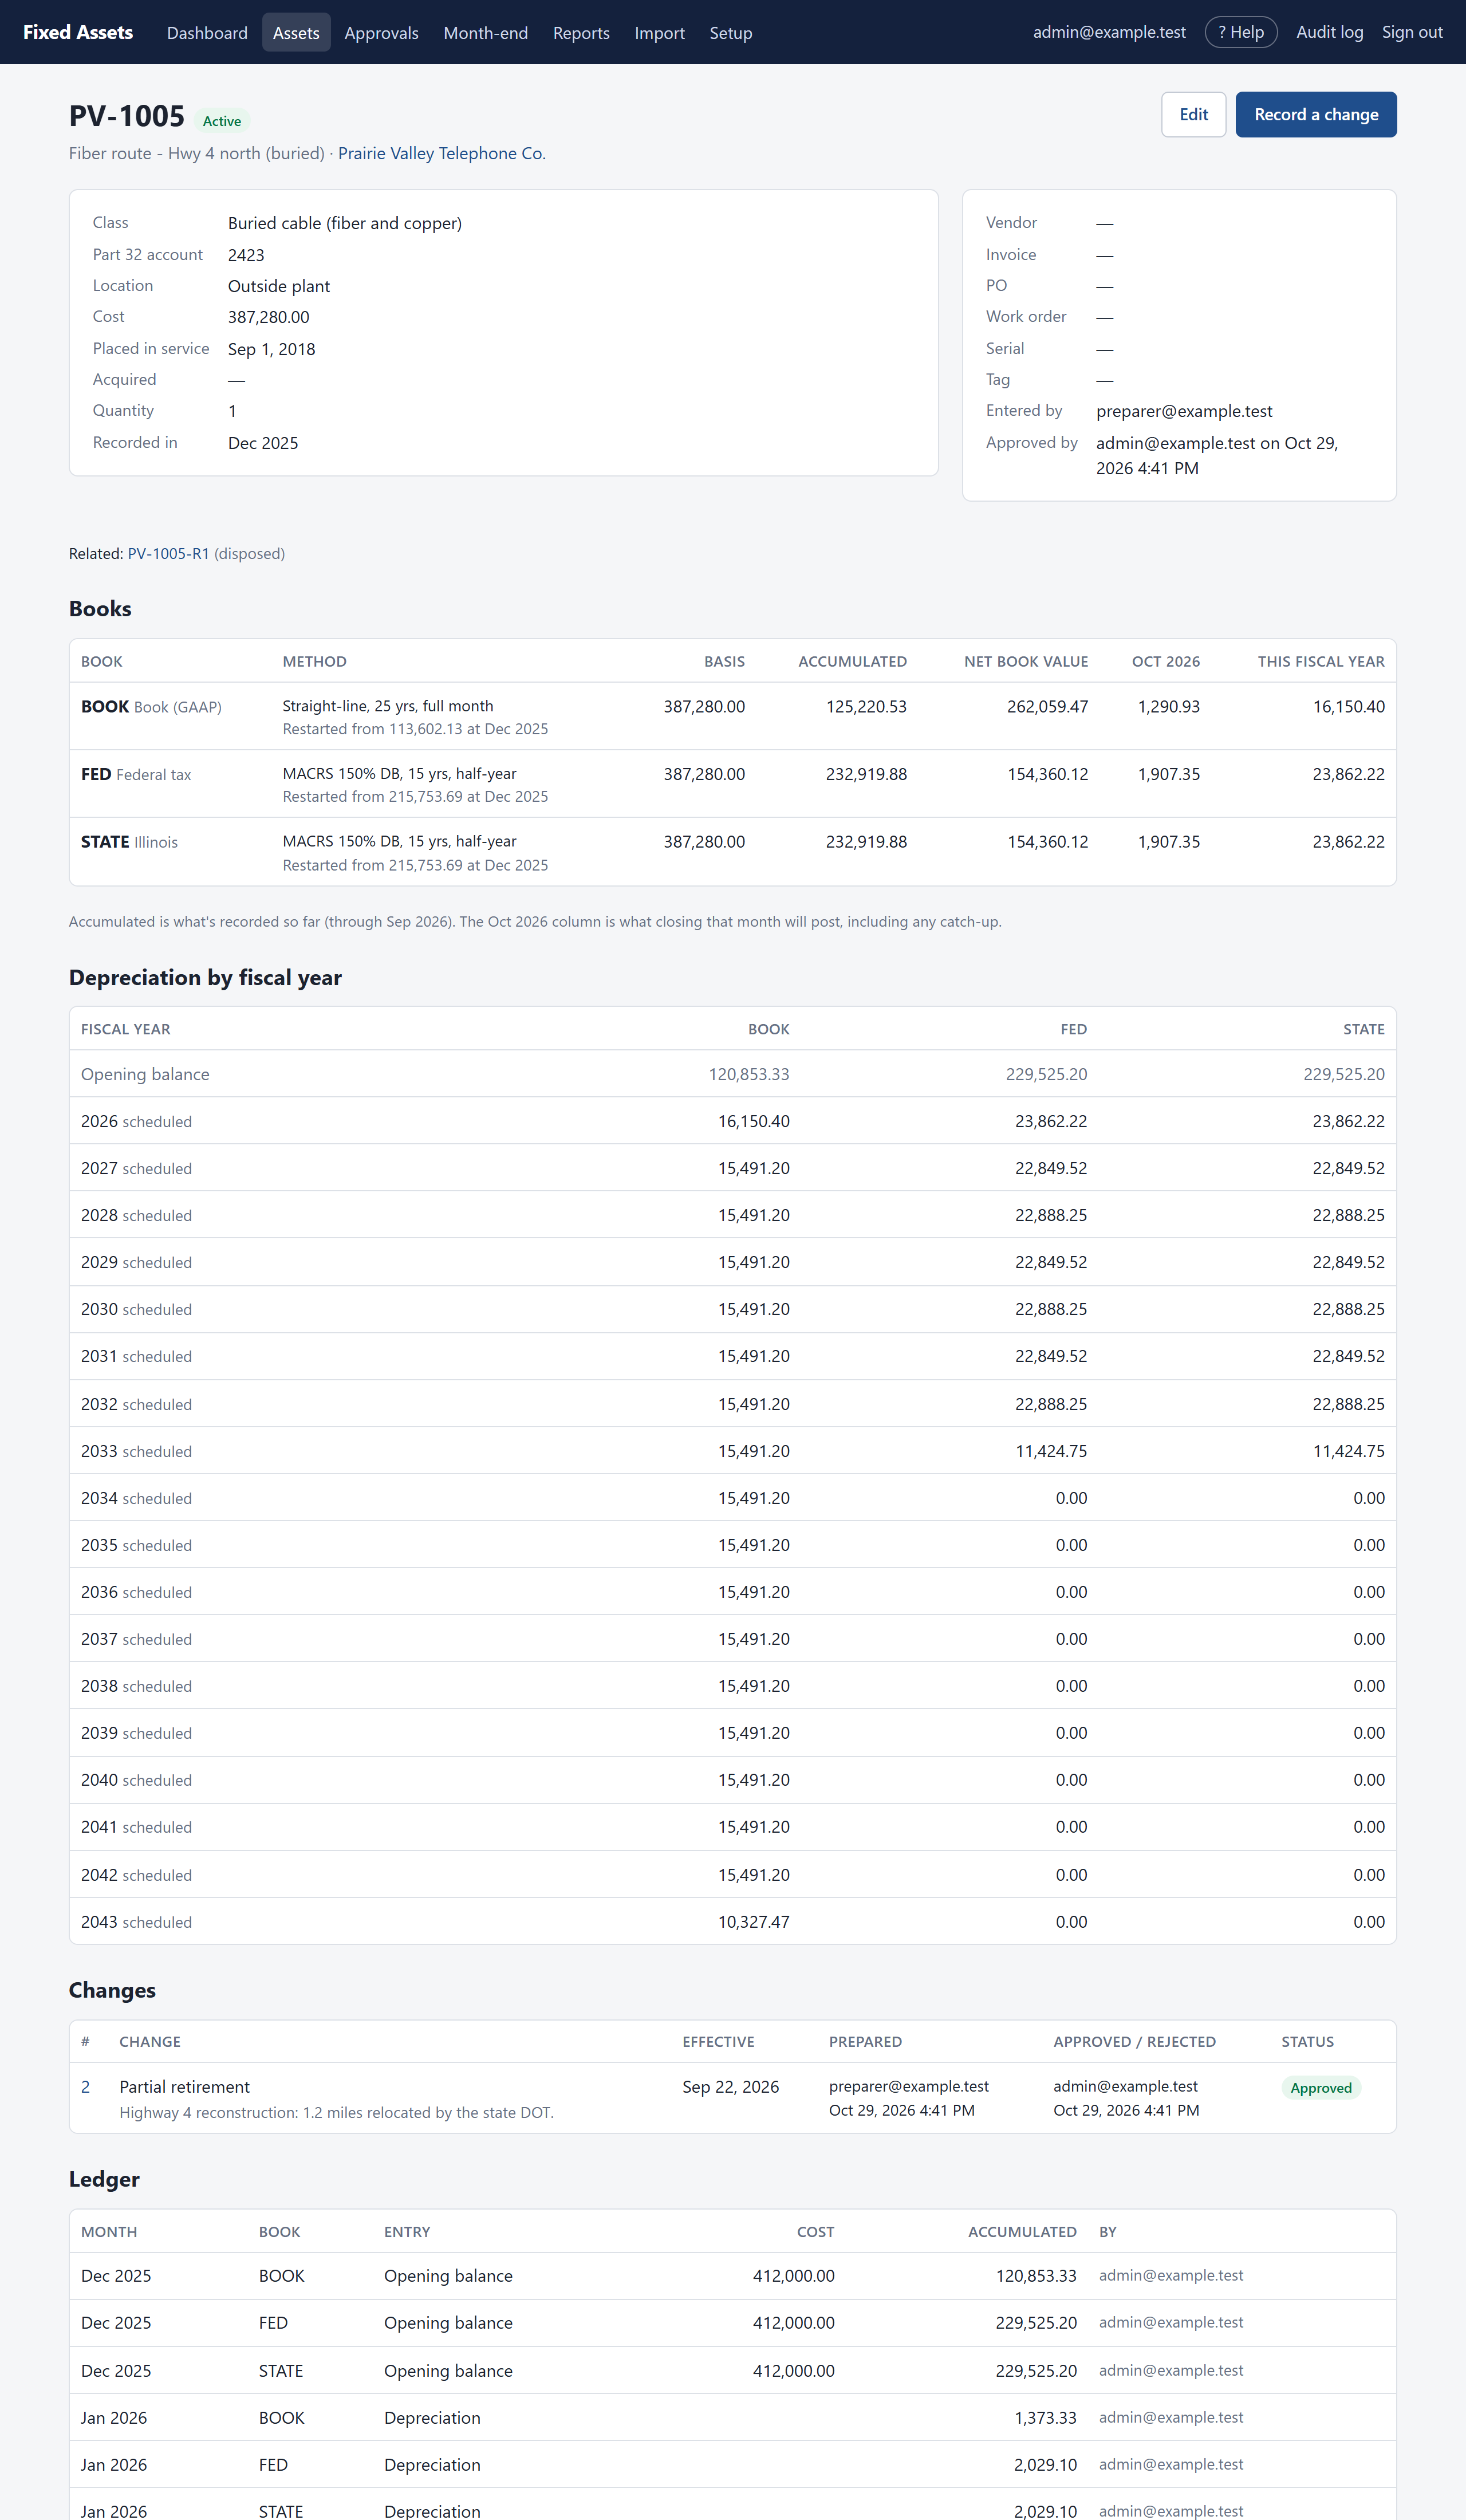Select the 2040 scheduled row label

136,1780
